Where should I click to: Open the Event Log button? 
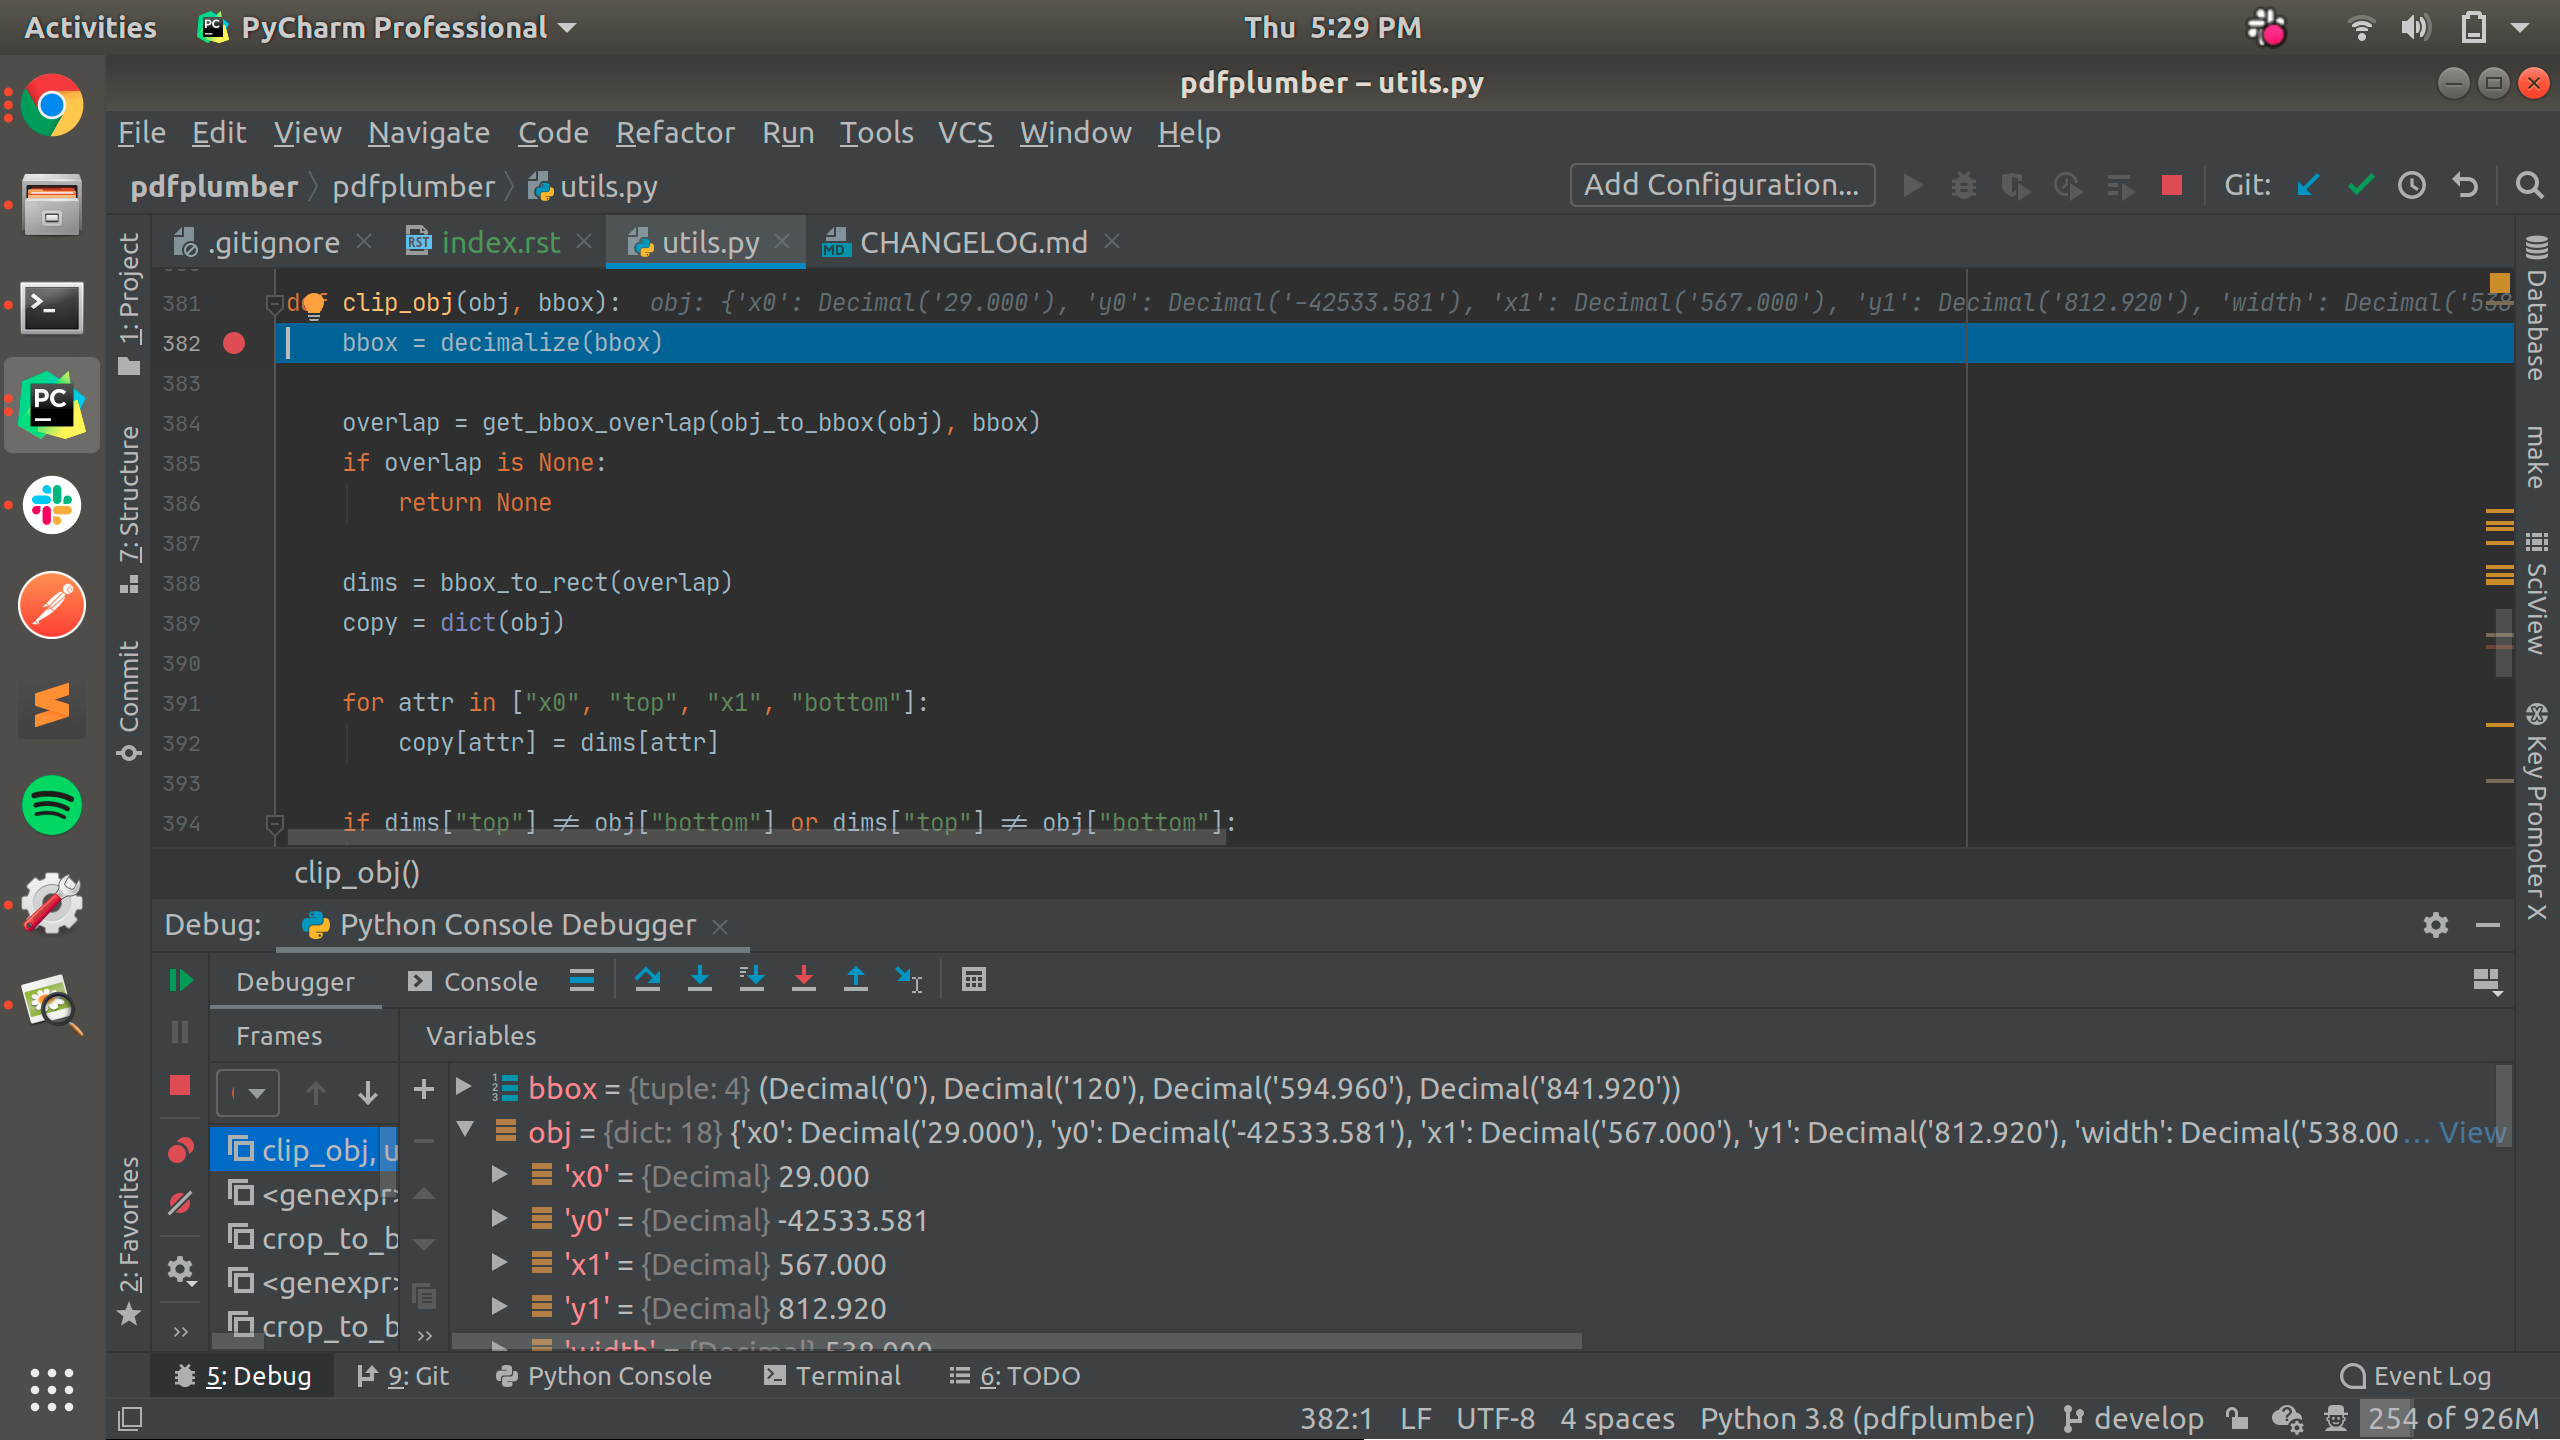point(2416,1377)
